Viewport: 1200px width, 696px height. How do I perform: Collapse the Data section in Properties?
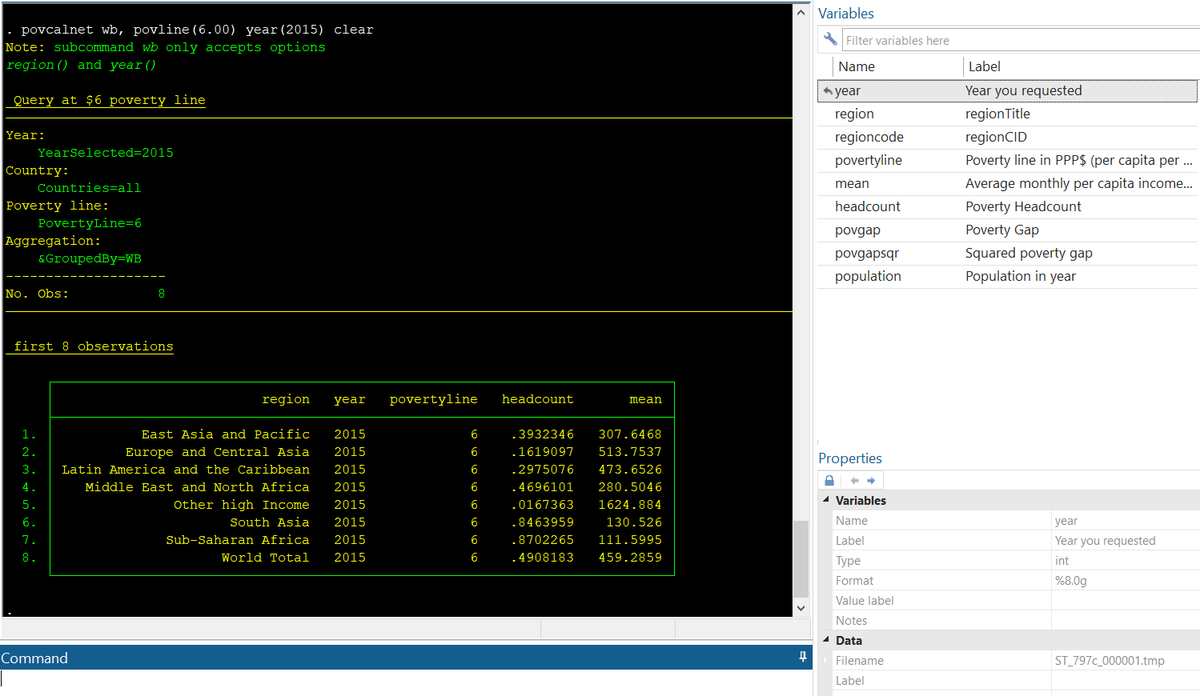click(x=825, y=641)
